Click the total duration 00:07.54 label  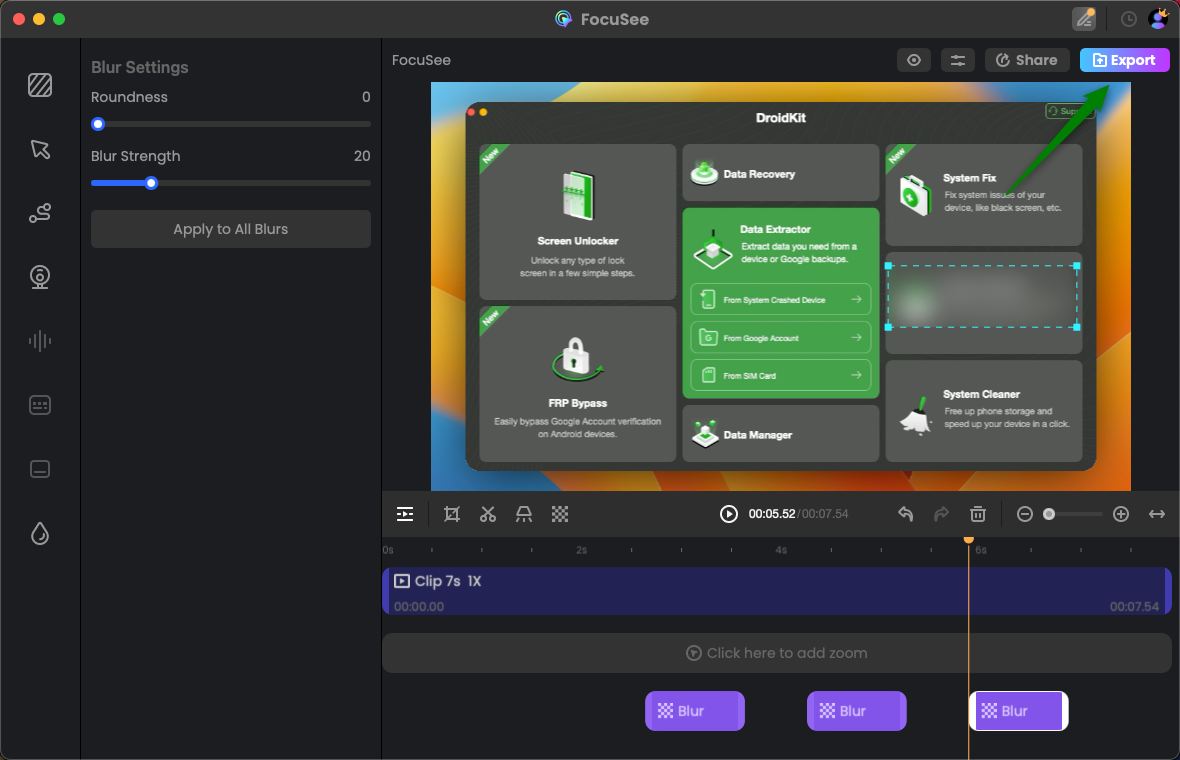825,514
